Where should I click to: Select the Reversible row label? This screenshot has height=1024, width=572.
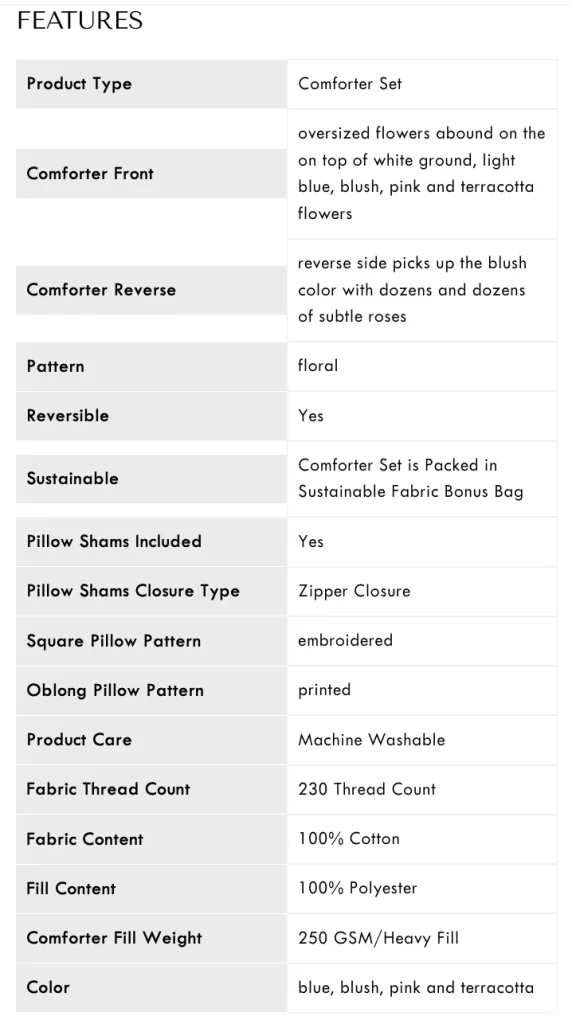pyautogui.click(x=68, y=415)
